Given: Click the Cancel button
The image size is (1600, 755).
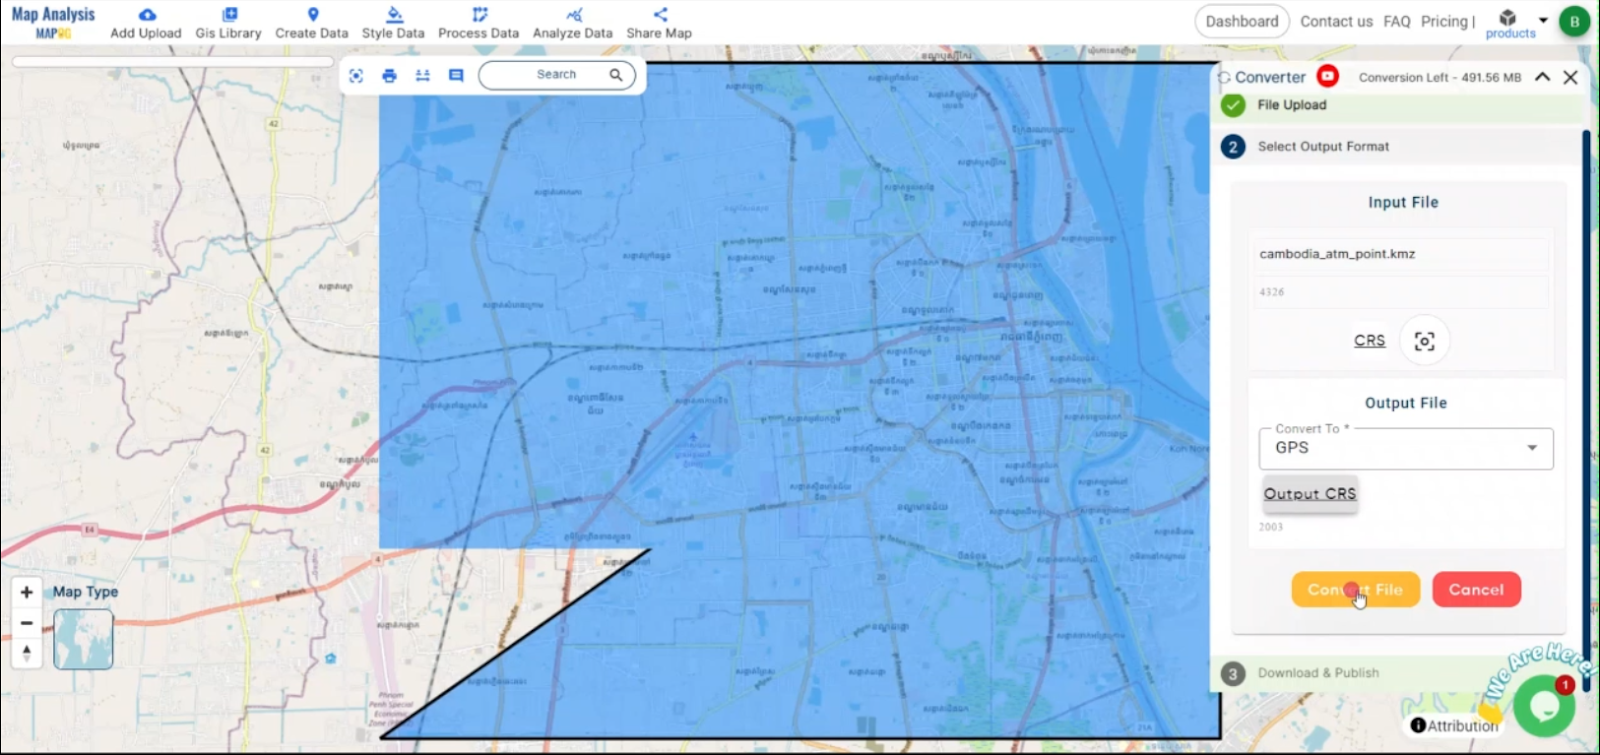Looking at the screenshot, I should coord(1476,590).
